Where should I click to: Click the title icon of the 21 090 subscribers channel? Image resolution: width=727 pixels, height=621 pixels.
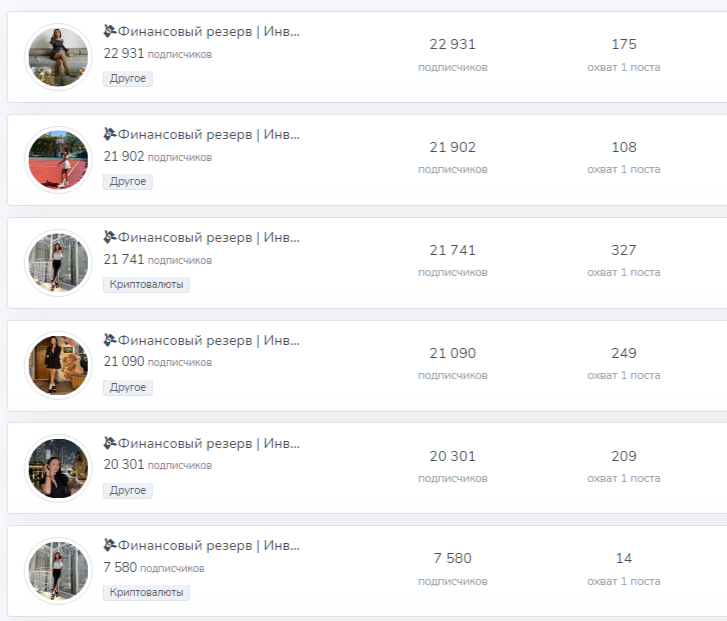[x=110, y=340]
